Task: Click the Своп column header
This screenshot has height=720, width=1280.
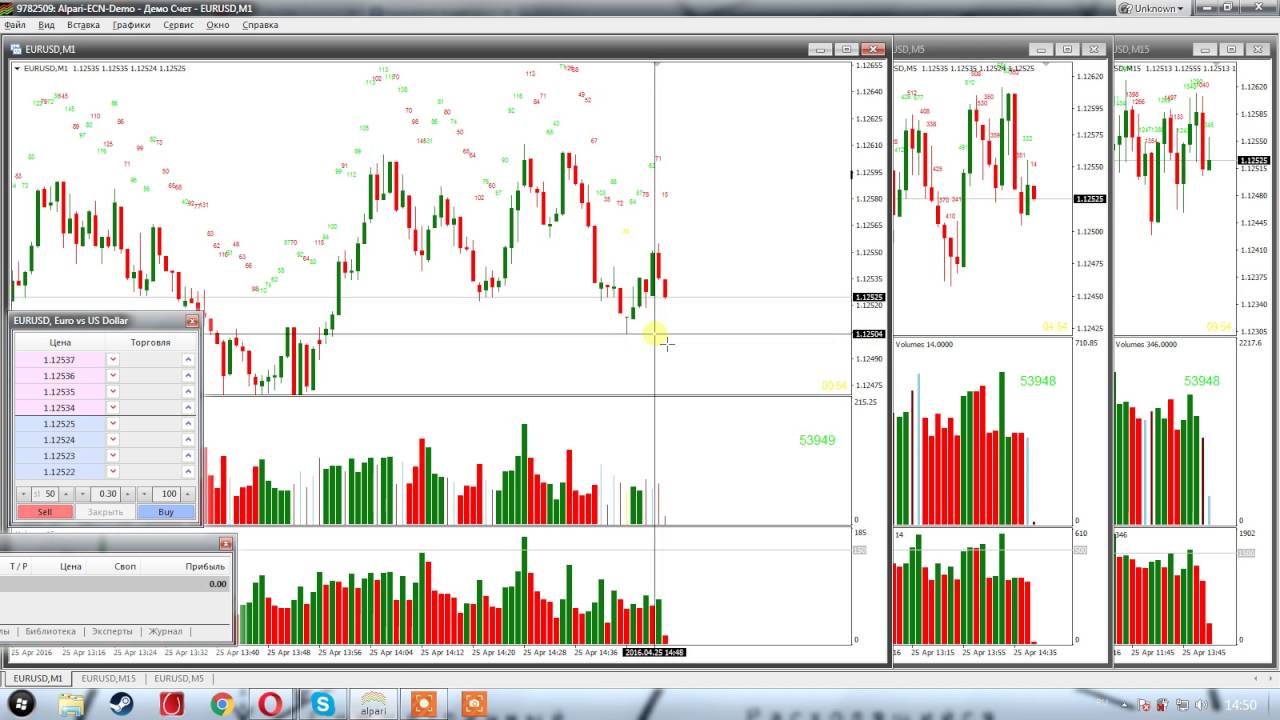Action: pyautogui.click(x=125, y=566)
